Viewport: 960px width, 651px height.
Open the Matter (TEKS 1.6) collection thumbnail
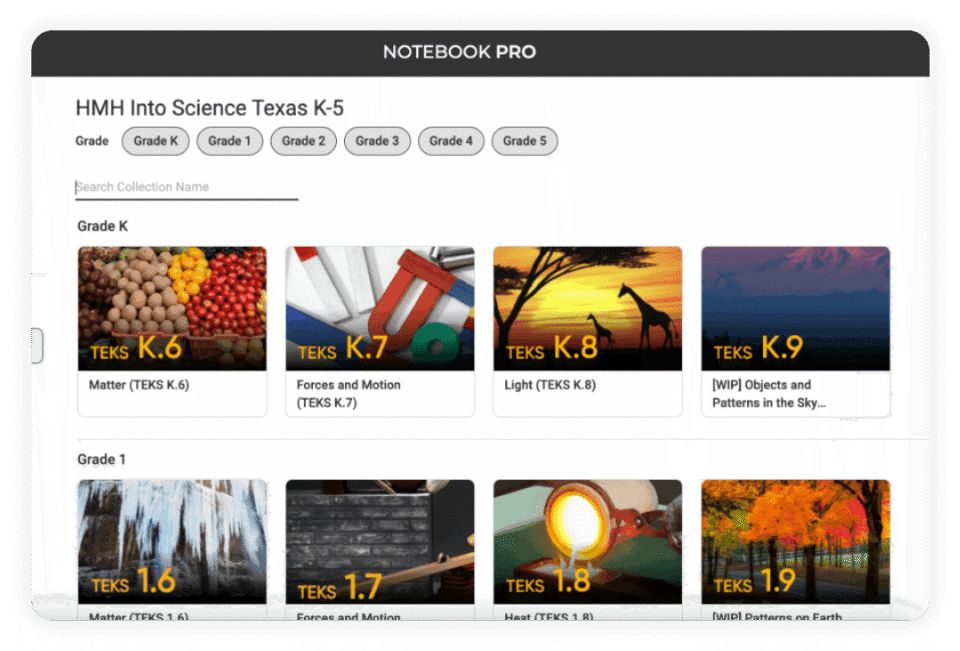point(171,541)
